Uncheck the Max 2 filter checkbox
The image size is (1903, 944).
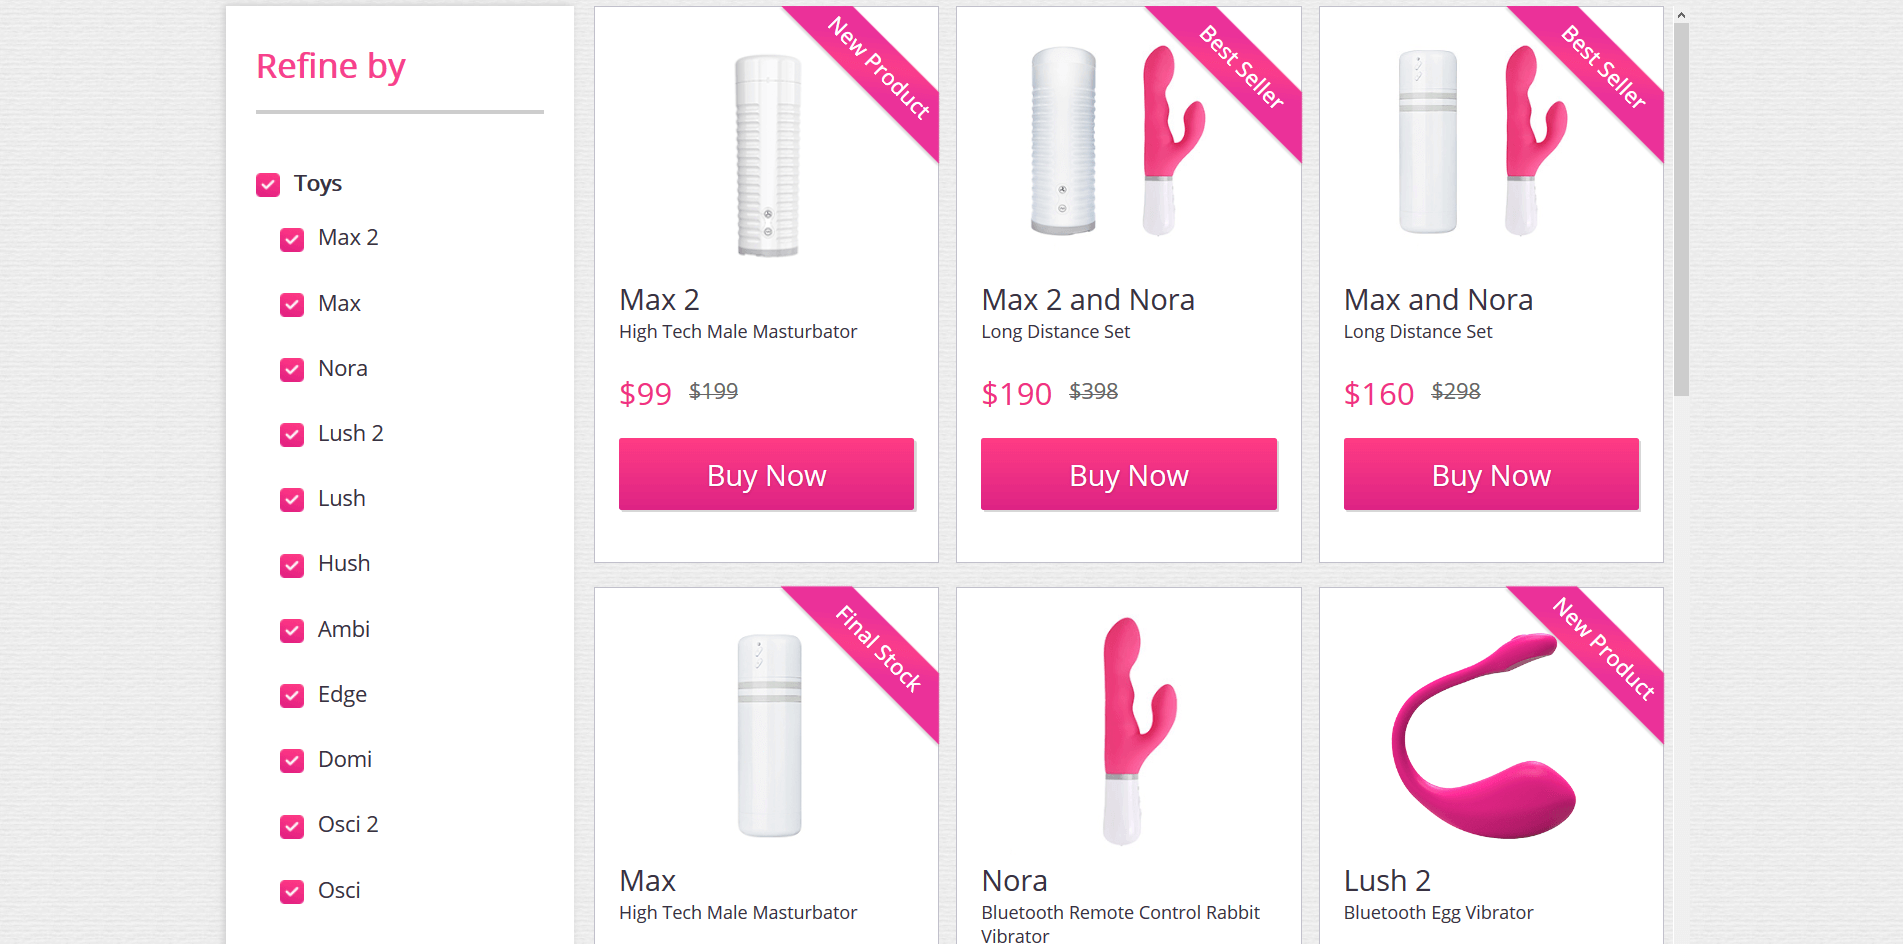point(292,240)
